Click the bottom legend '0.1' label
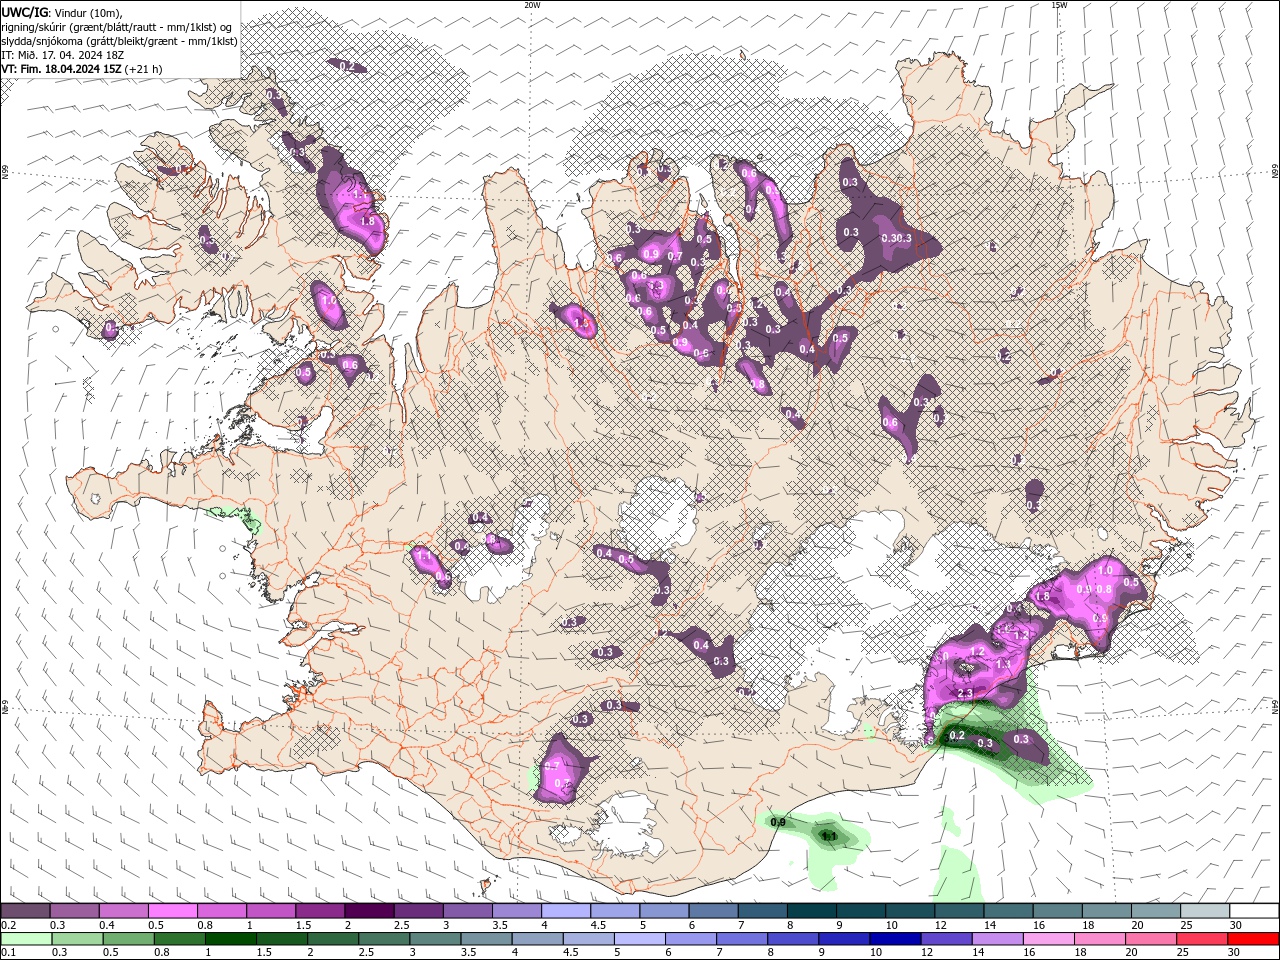The height and width of the screenshot is (960, 1280). tap(7, 952)
